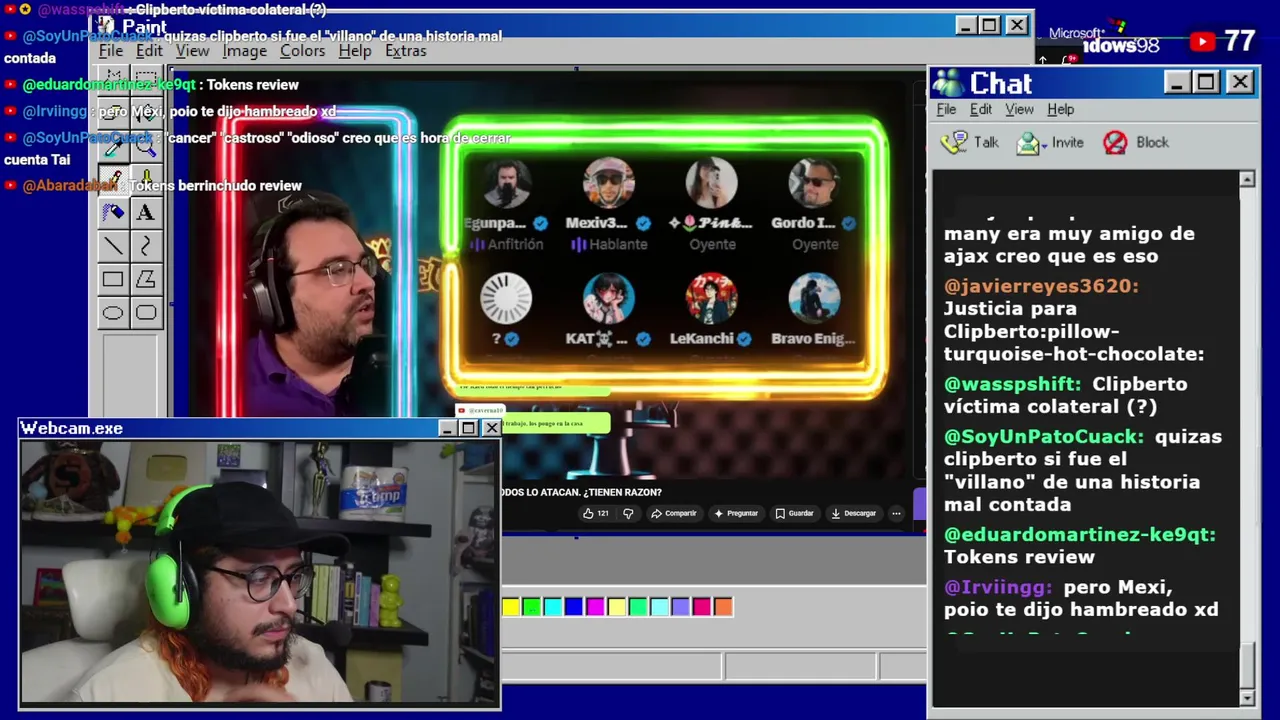Pick the crimson pink color swatch
The width and height of the screenshot is (1280, 720).
[702, 606]
